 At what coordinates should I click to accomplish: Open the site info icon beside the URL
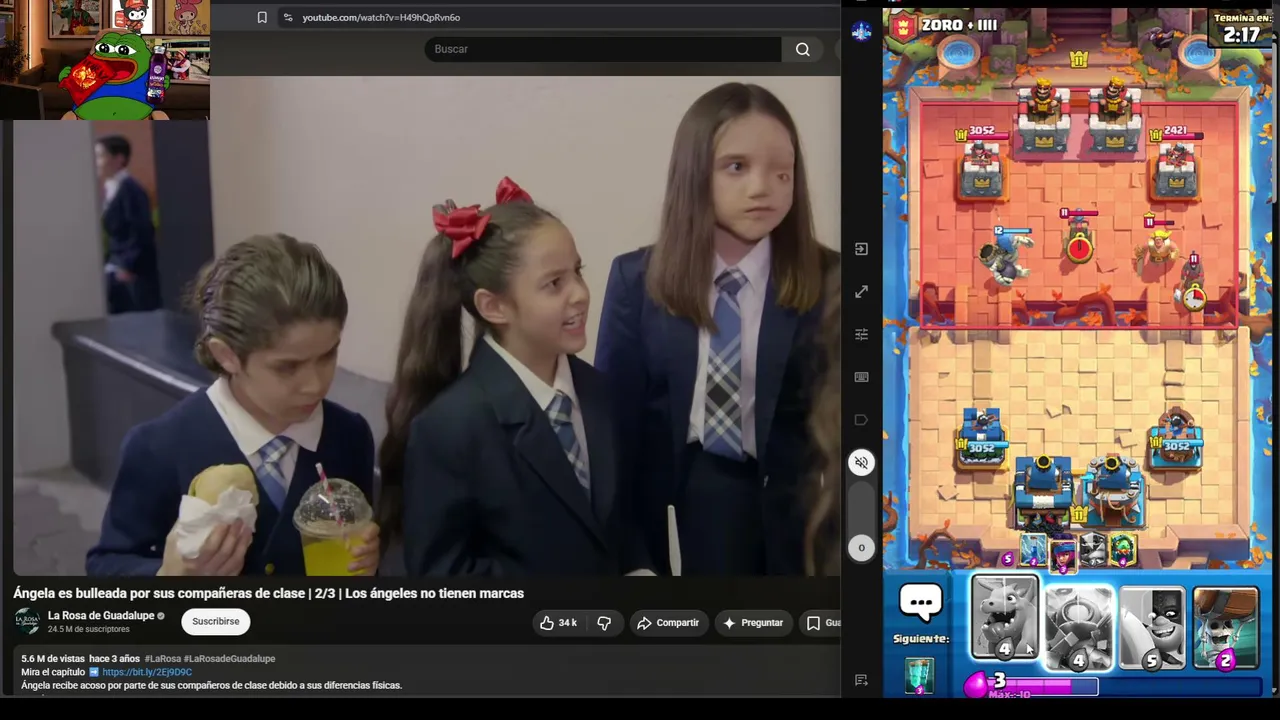tap(288, 17)
